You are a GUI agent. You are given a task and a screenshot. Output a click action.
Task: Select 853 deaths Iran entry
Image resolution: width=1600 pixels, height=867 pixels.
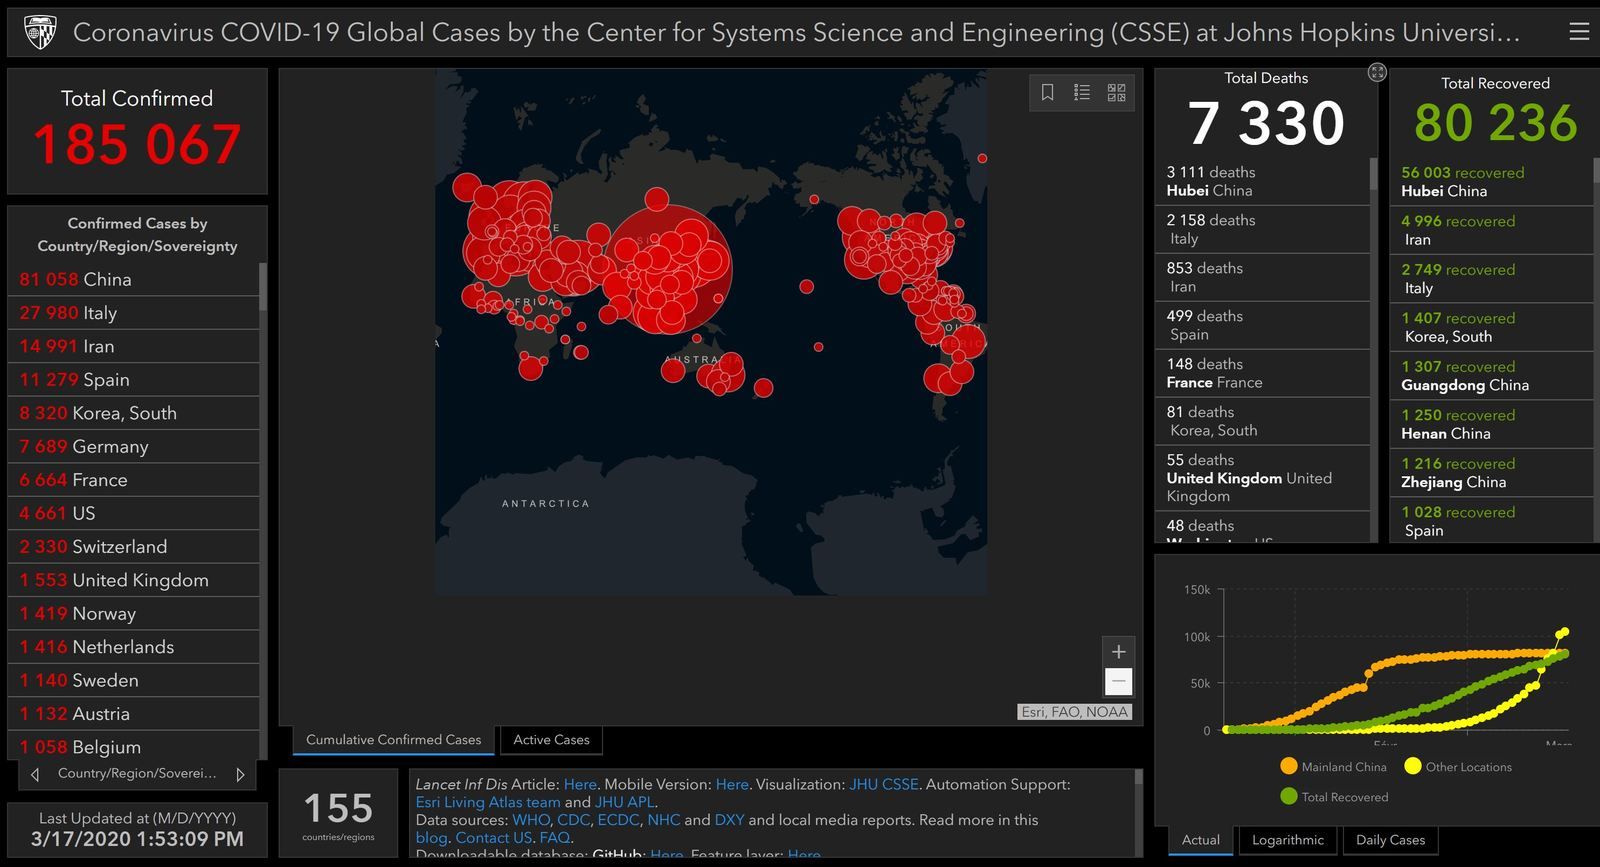1264,277
